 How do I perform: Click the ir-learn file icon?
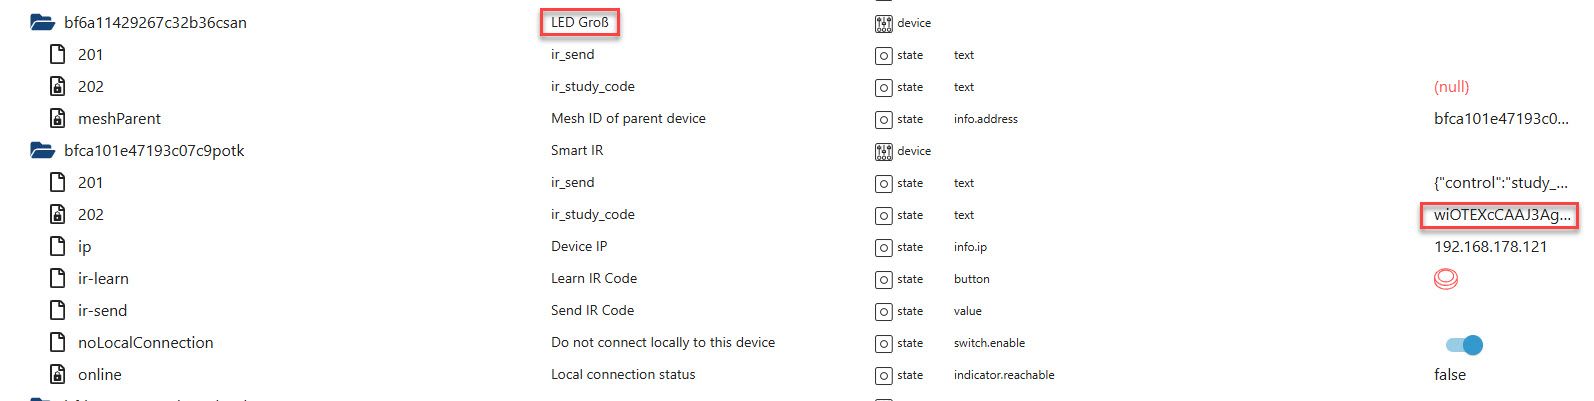tap(58, 279)
